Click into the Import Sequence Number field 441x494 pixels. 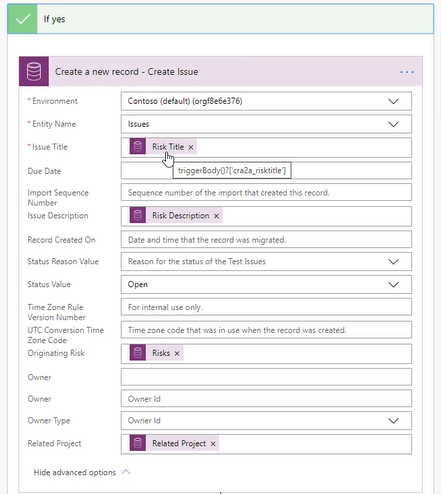click(266, 192)
